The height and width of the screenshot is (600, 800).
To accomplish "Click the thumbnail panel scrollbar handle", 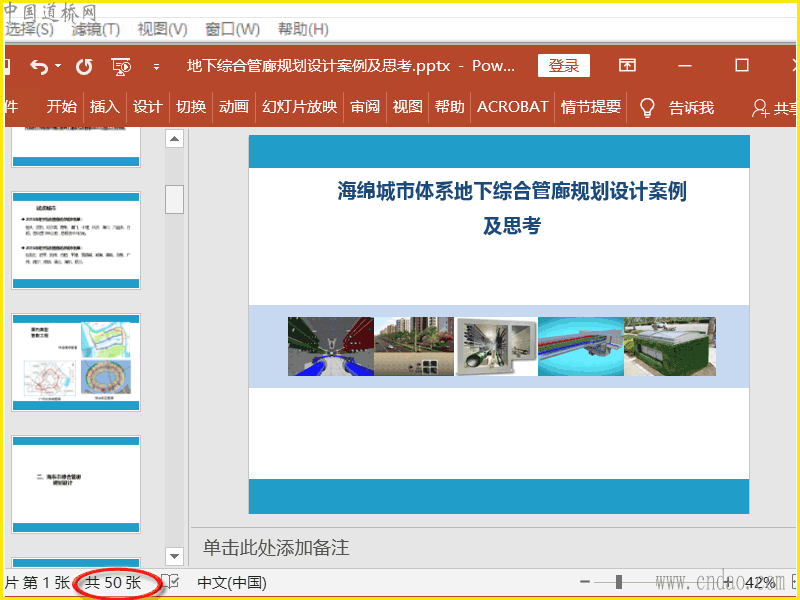I will (x=174, y=199).
